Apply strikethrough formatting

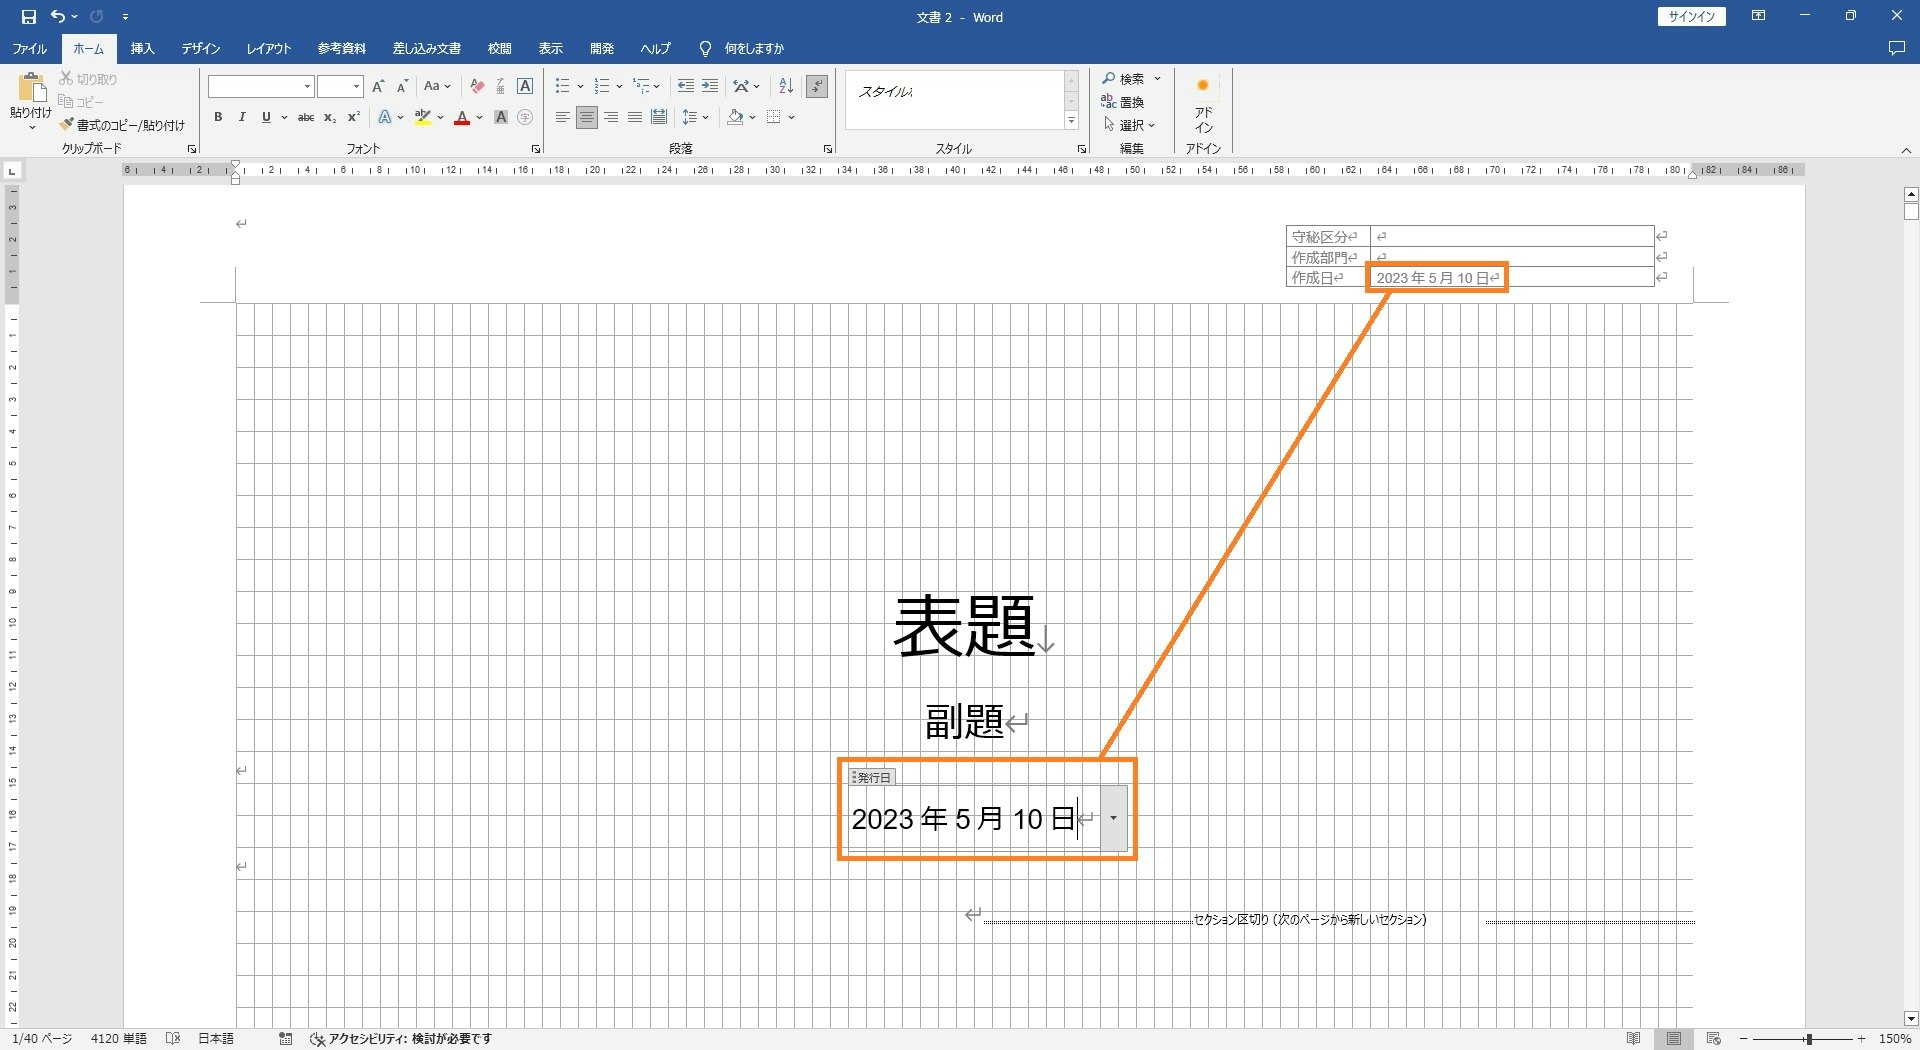(306, 118)
